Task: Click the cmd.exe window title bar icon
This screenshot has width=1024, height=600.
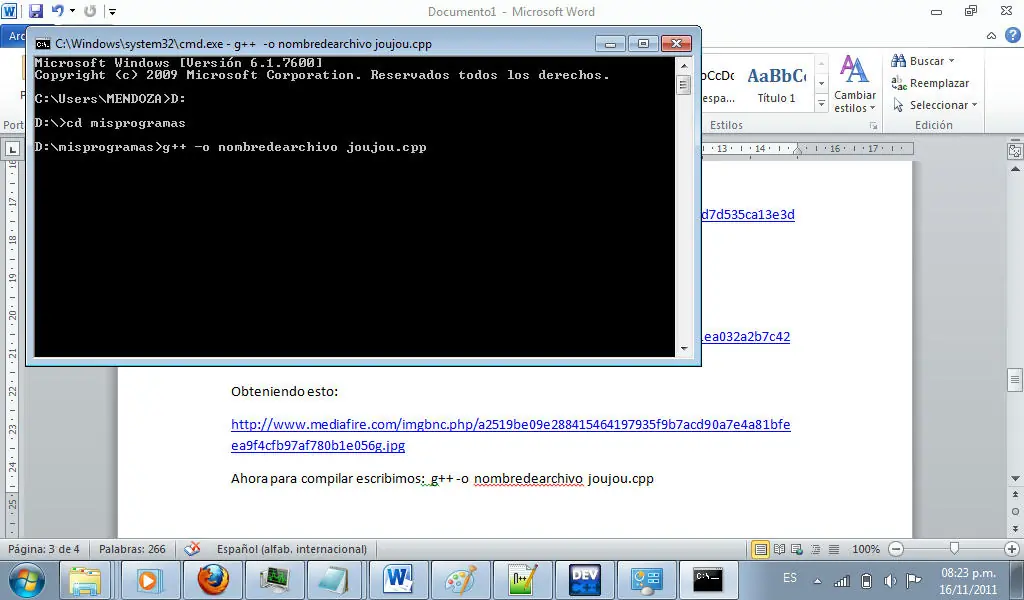Action: point(43,44)
